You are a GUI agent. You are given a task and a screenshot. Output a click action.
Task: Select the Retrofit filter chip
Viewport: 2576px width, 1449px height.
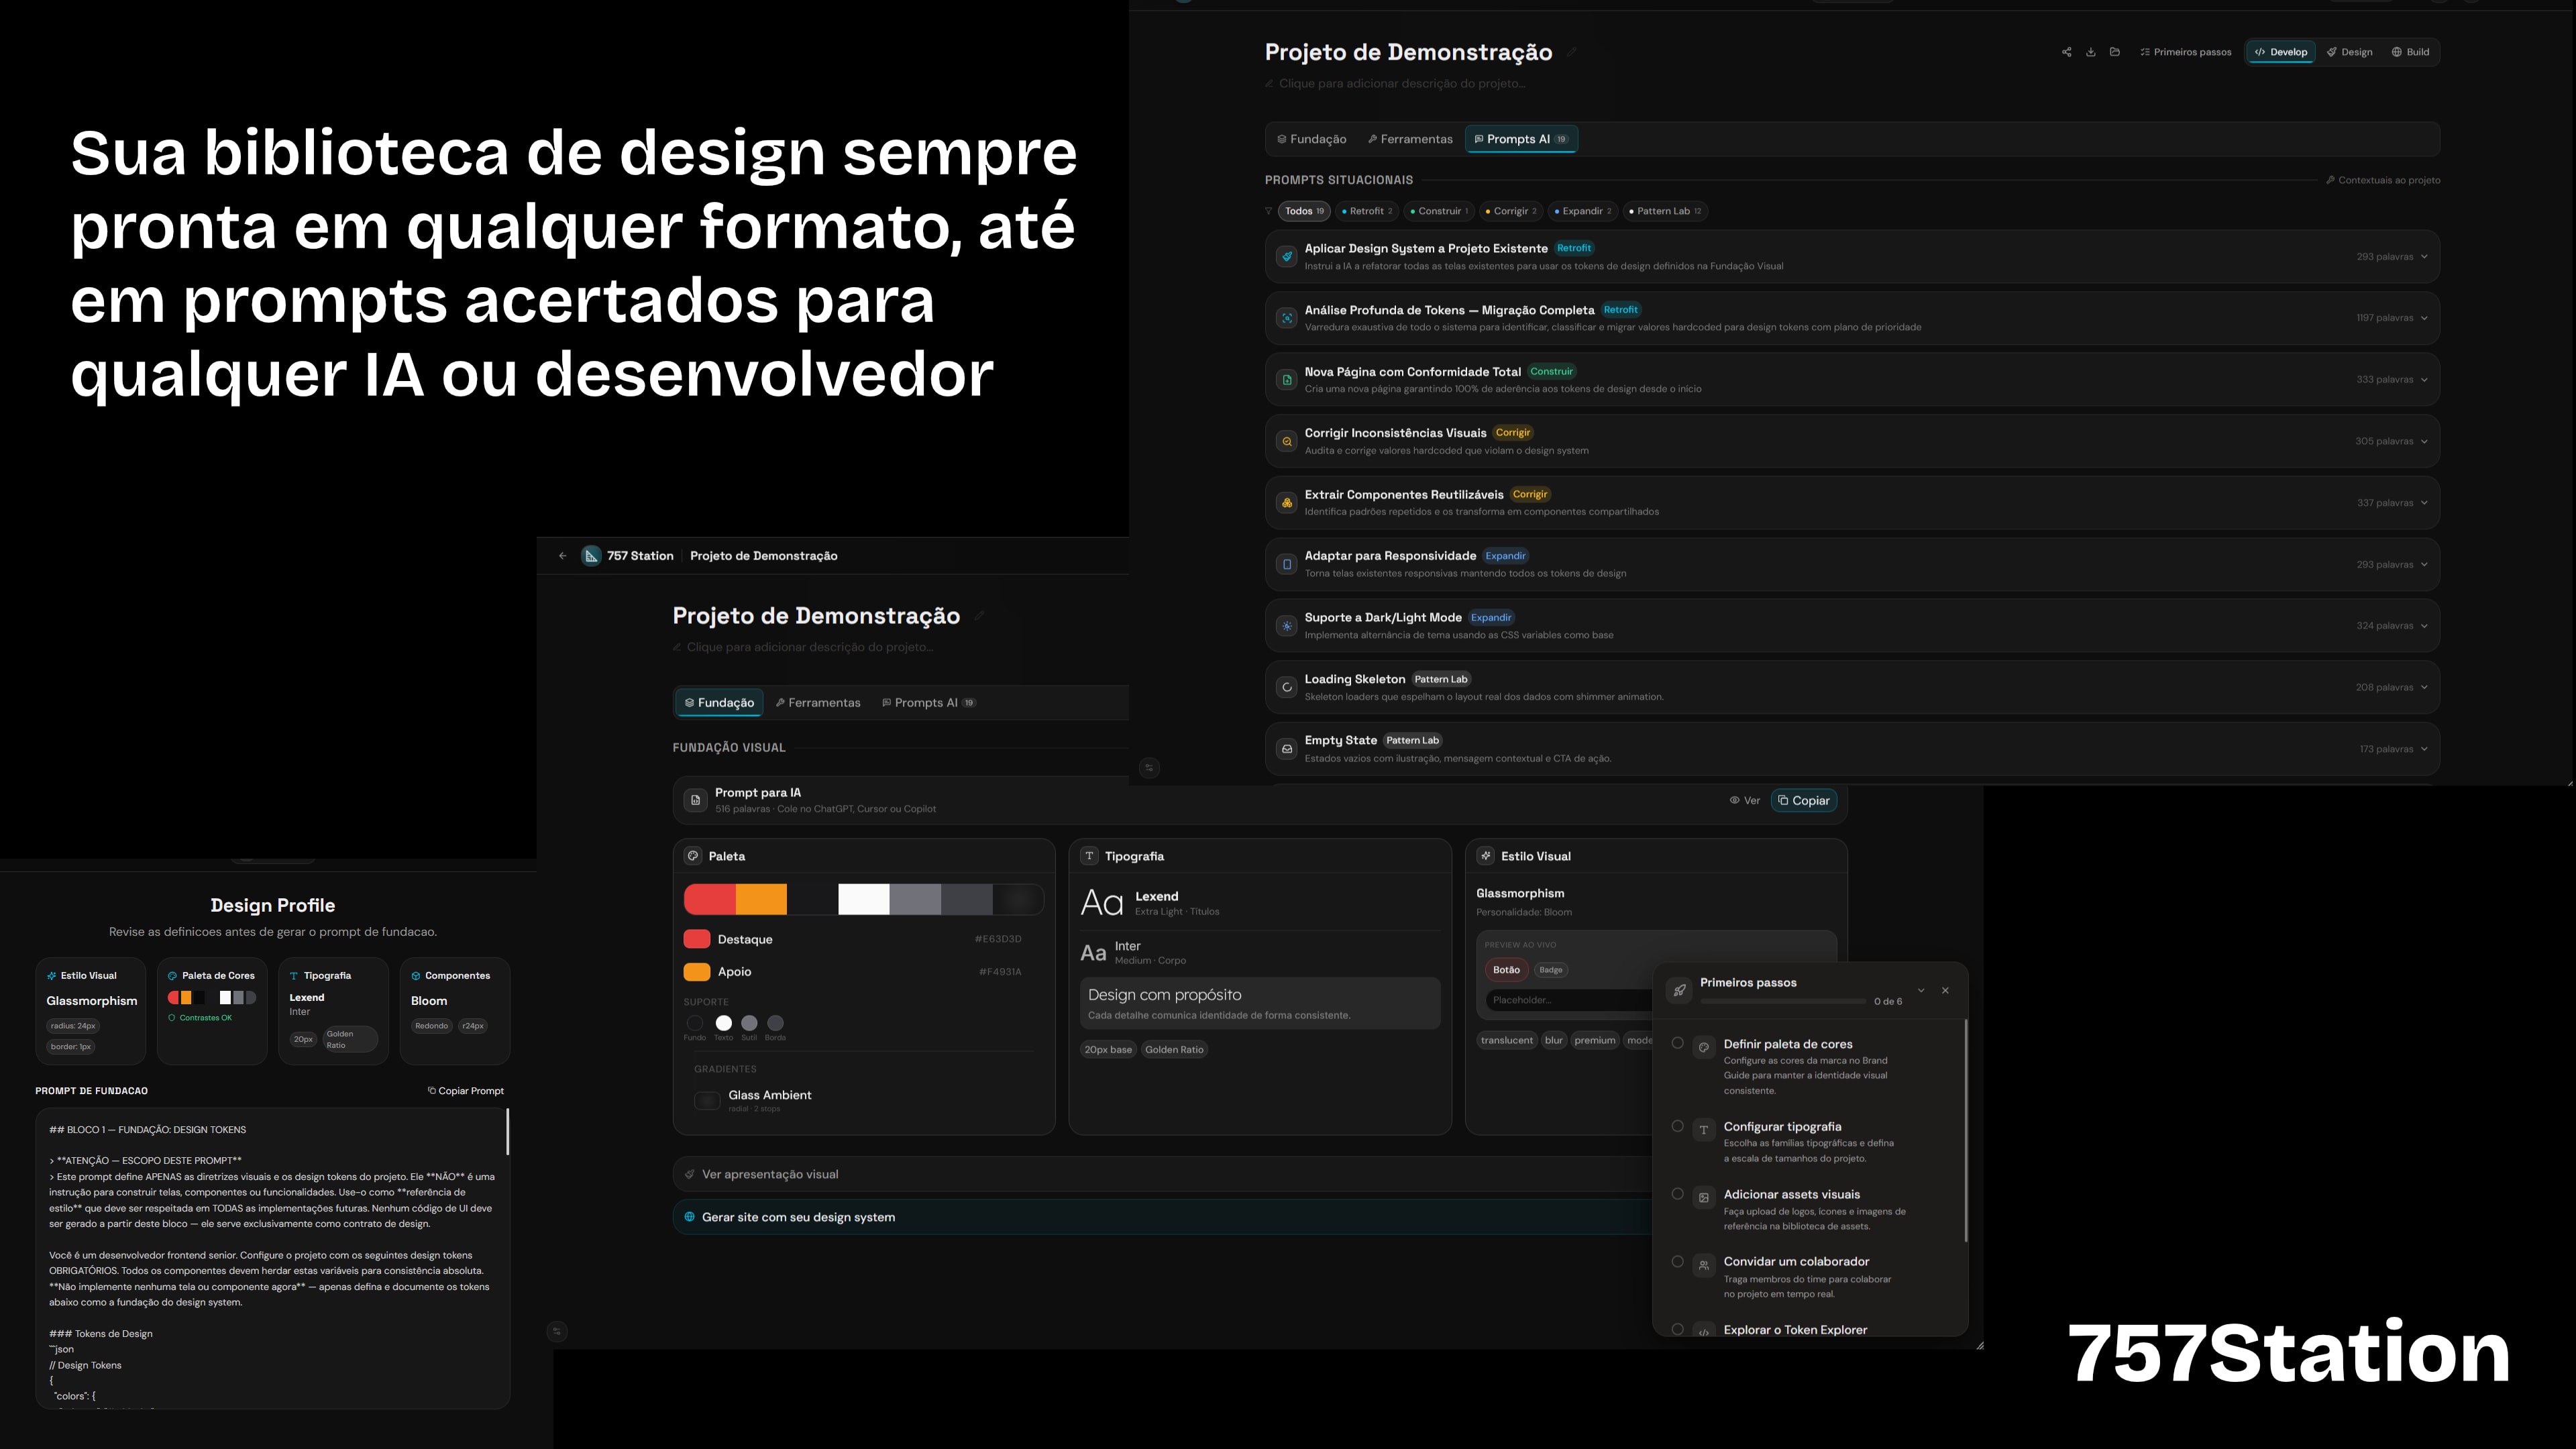point(1367,211)
